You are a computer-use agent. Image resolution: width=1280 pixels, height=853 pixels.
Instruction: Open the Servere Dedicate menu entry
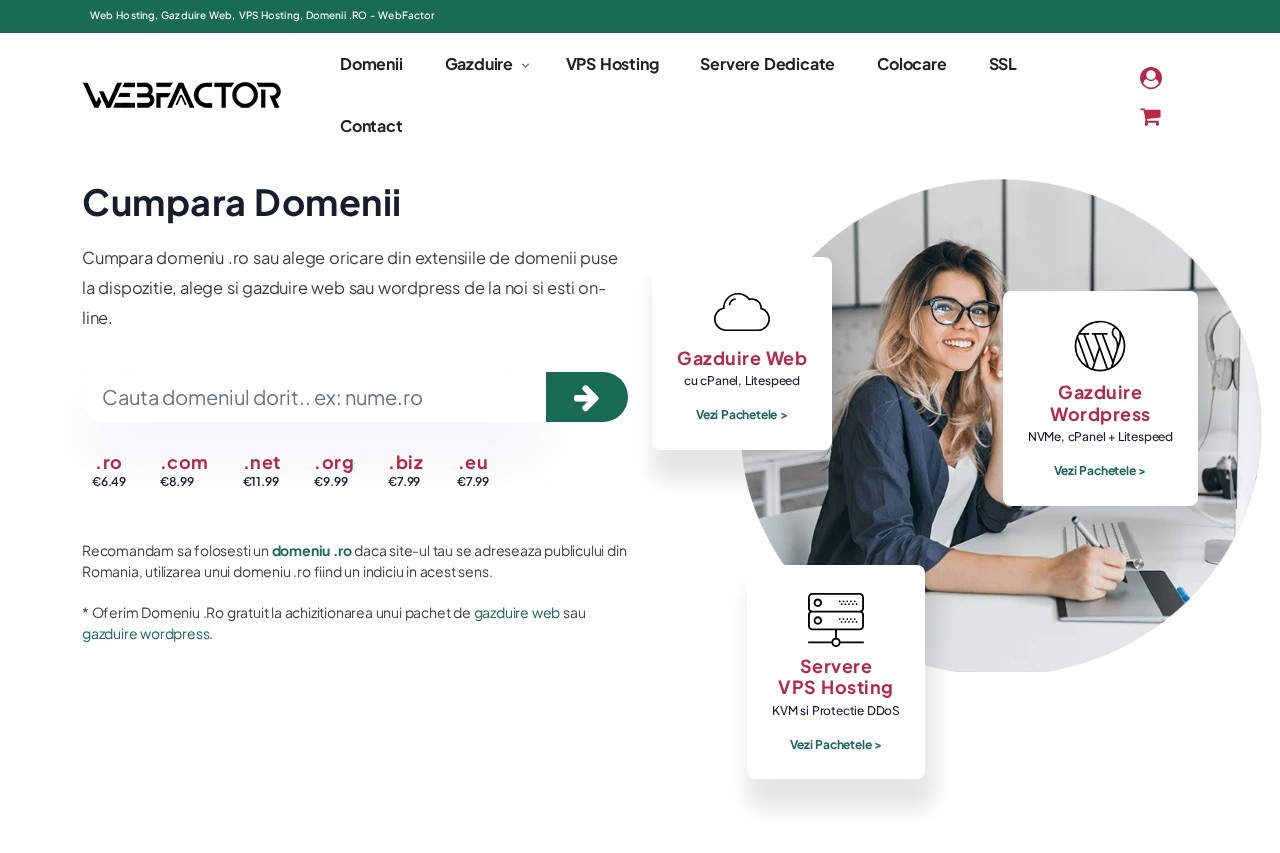[x=767, y=64]
